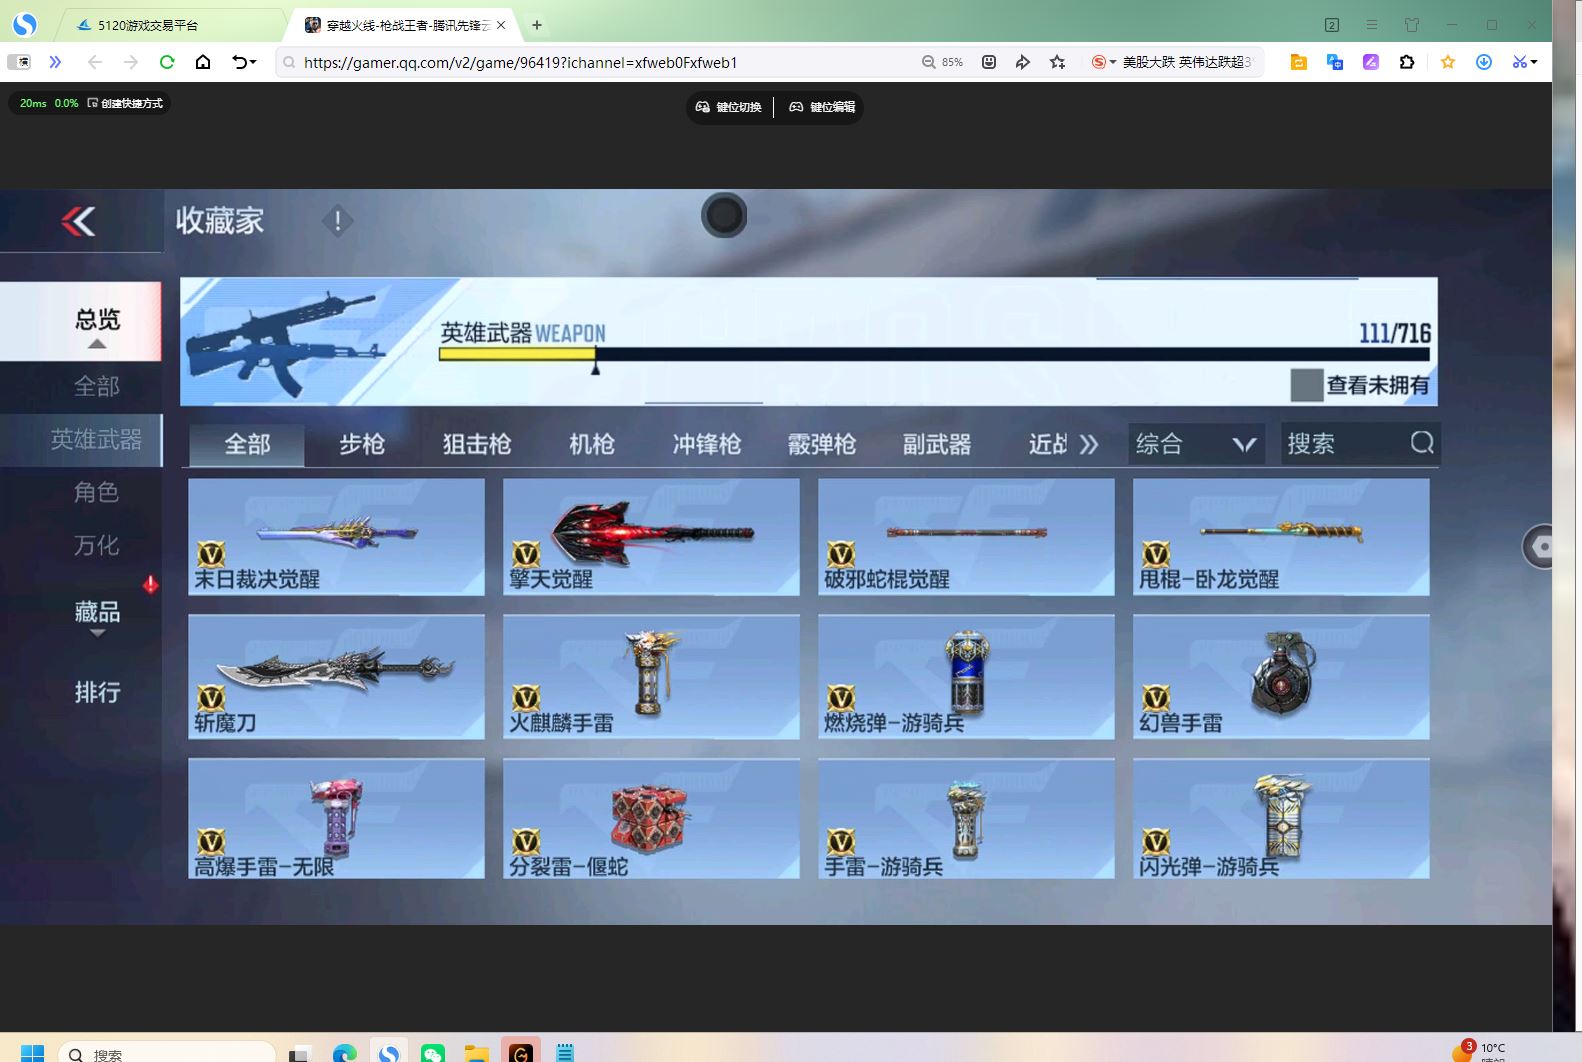Click the magnifier icon in the game search box
This screenshot has height=1062, width=1582.
(x=1421, y=443)
